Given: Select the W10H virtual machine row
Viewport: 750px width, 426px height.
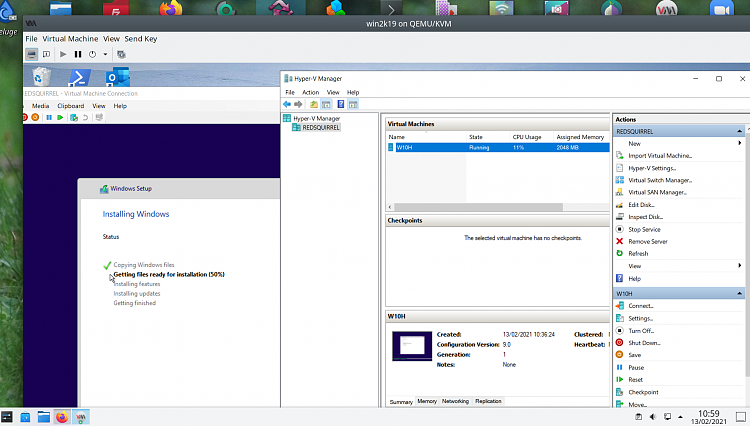Looking at the screenshot, I should coord(498,148).
